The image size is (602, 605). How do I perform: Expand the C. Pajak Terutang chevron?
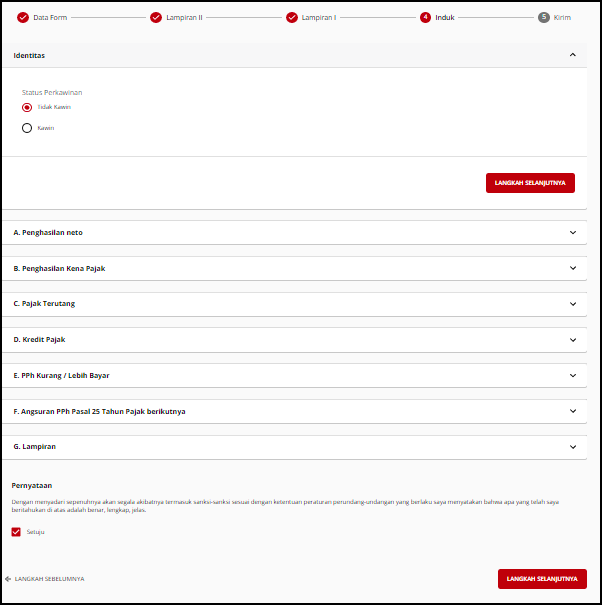pyautogui.click(x=572, y=304)
